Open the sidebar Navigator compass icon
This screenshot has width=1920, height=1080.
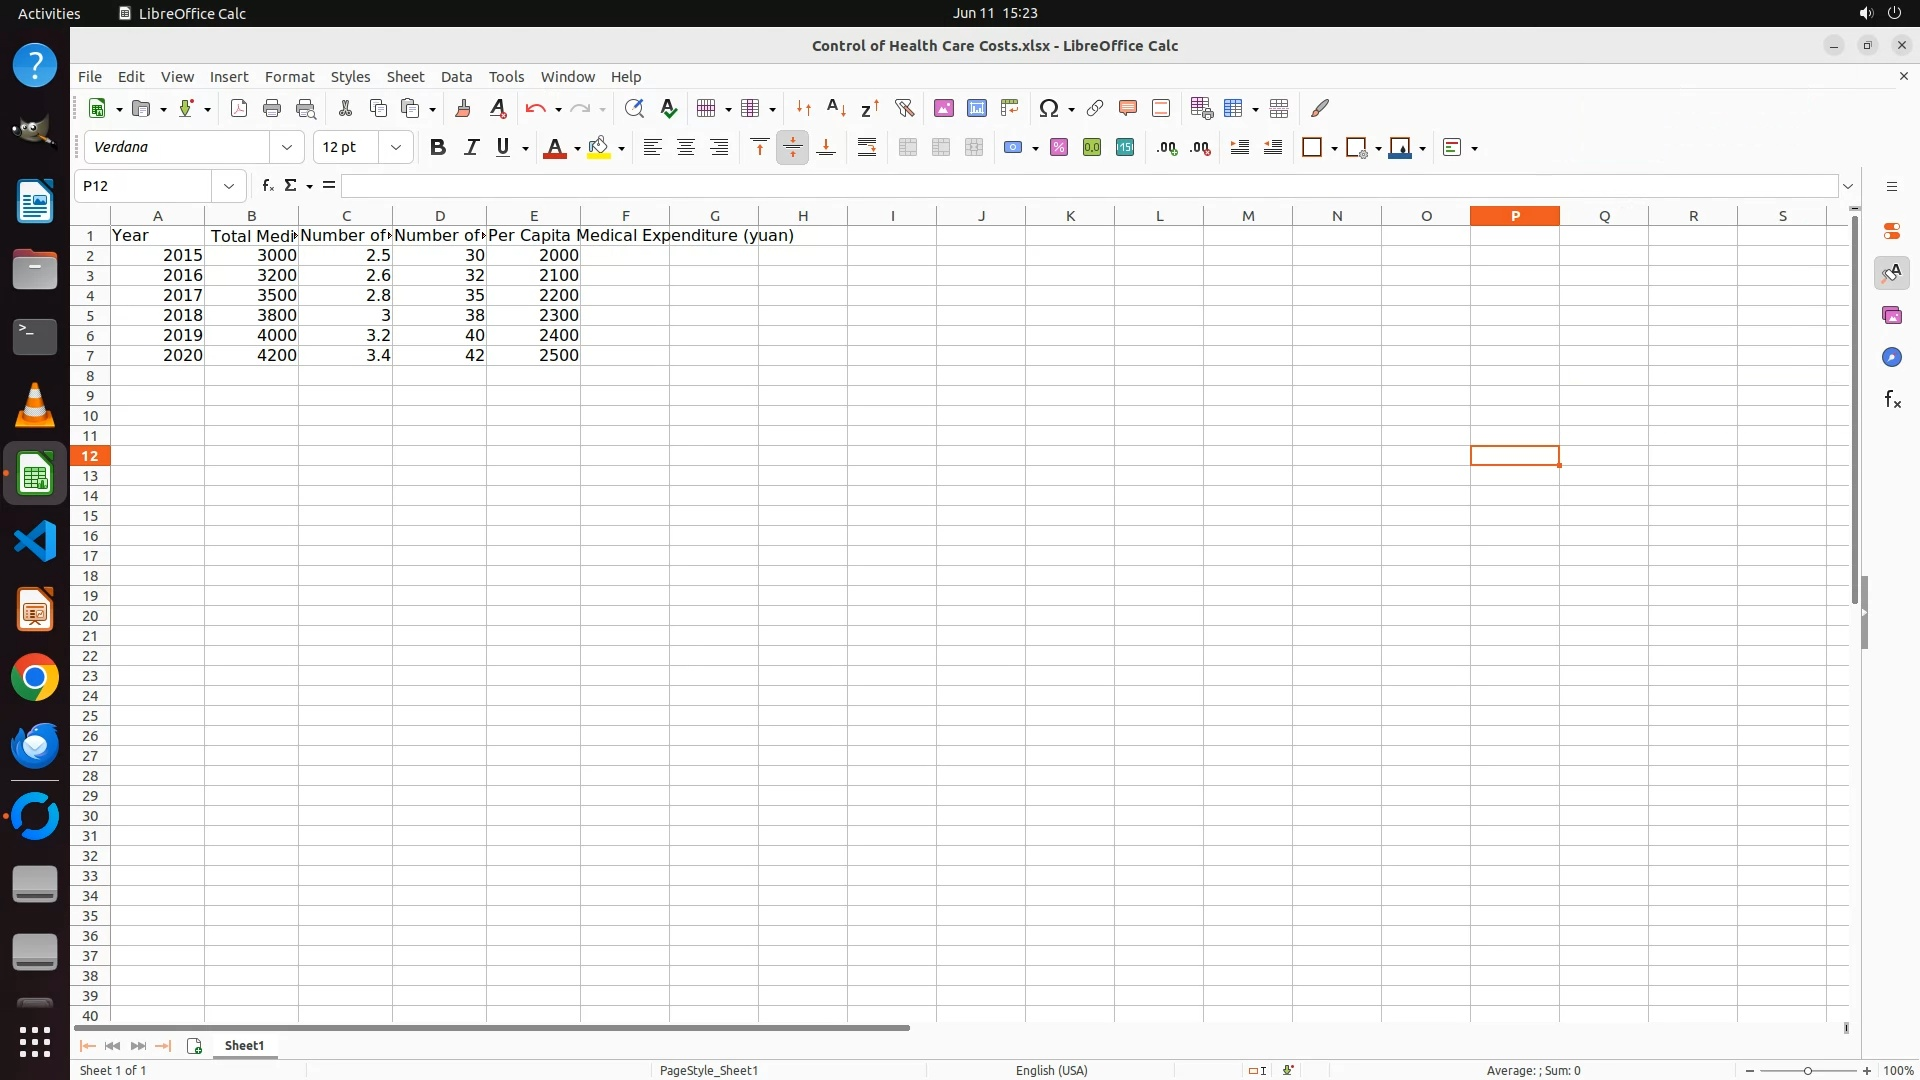tap(1892, 358)
